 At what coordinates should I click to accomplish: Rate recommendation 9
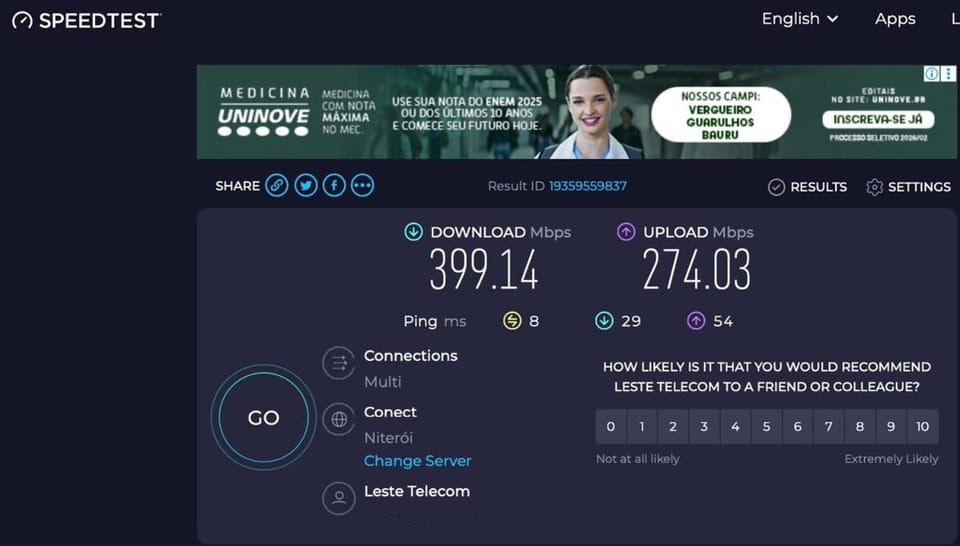tap(891, 427)
